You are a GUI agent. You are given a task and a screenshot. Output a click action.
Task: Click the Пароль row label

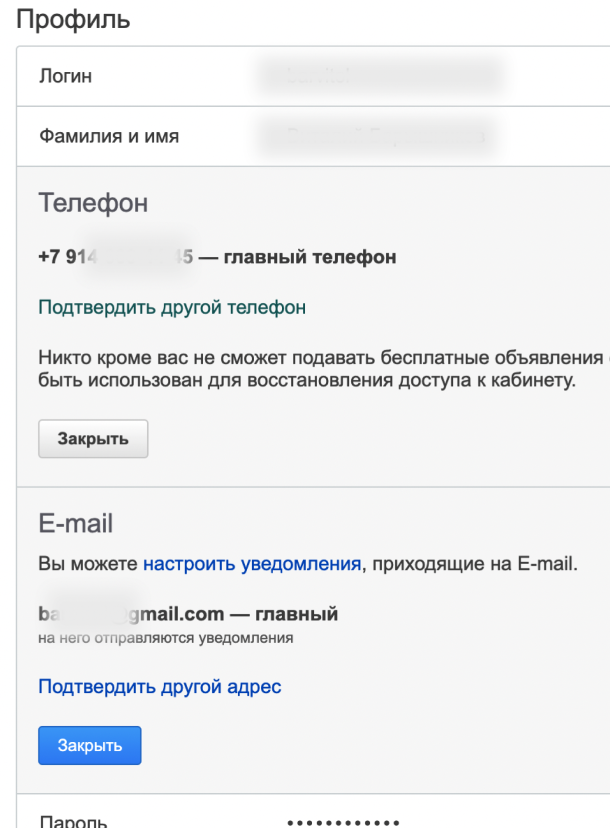[x=73, y=821]
